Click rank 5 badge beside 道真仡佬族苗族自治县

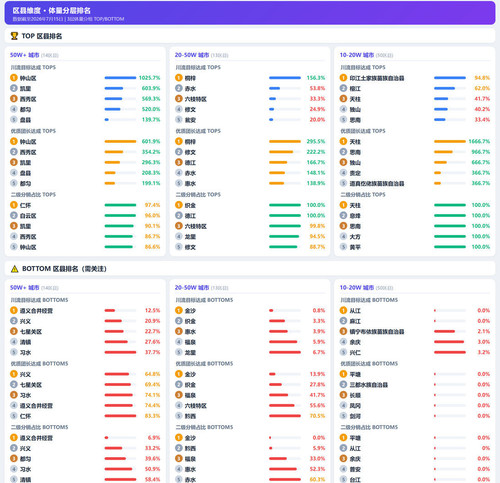point(343,183)
